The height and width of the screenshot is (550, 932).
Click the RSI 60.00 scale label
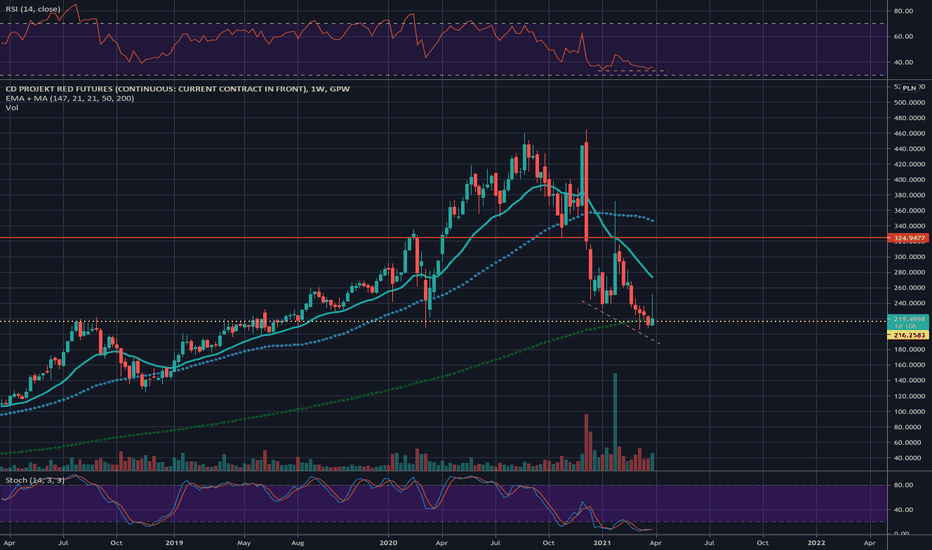903,36
